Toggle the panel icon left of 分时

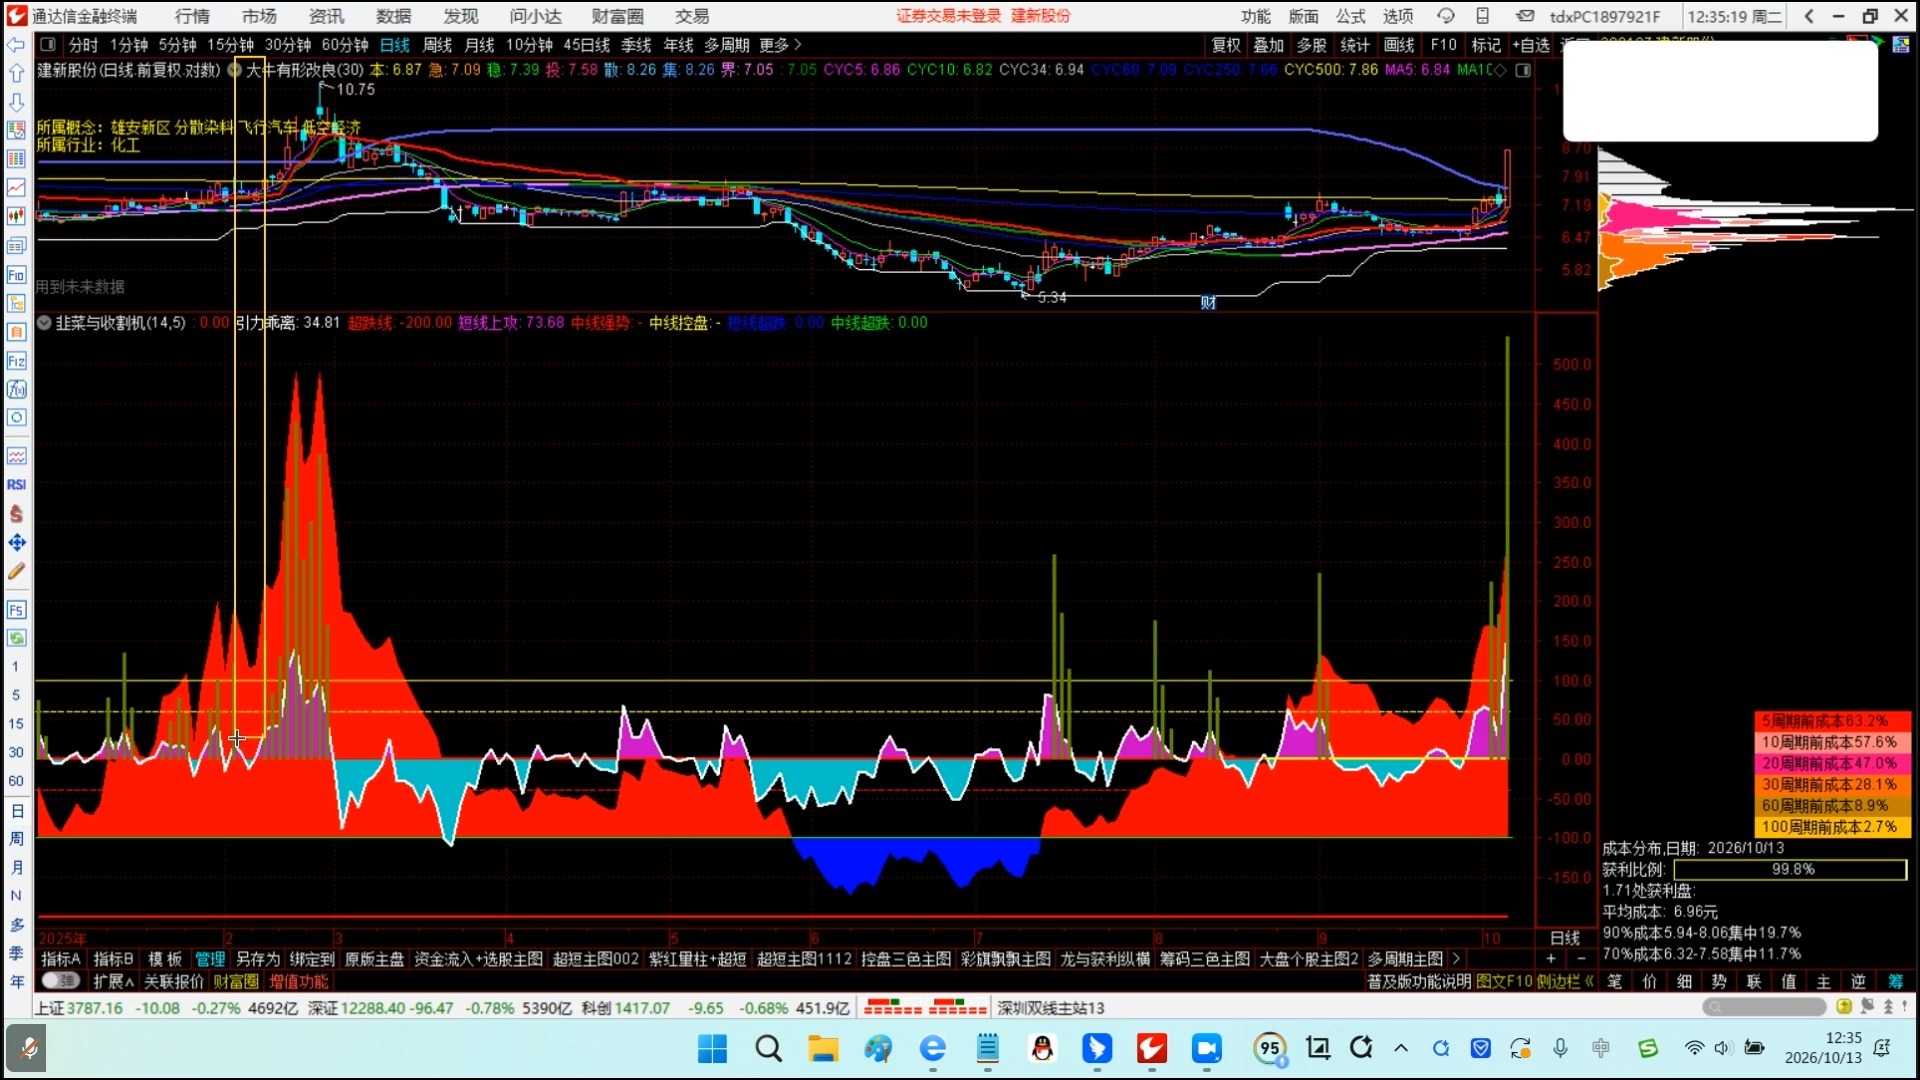(x=47, y=45)
